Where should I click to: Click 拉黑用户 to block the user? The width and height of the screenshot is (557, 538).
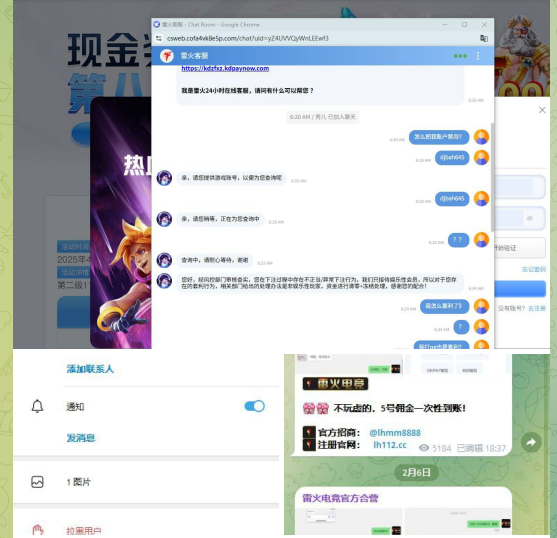84,531
